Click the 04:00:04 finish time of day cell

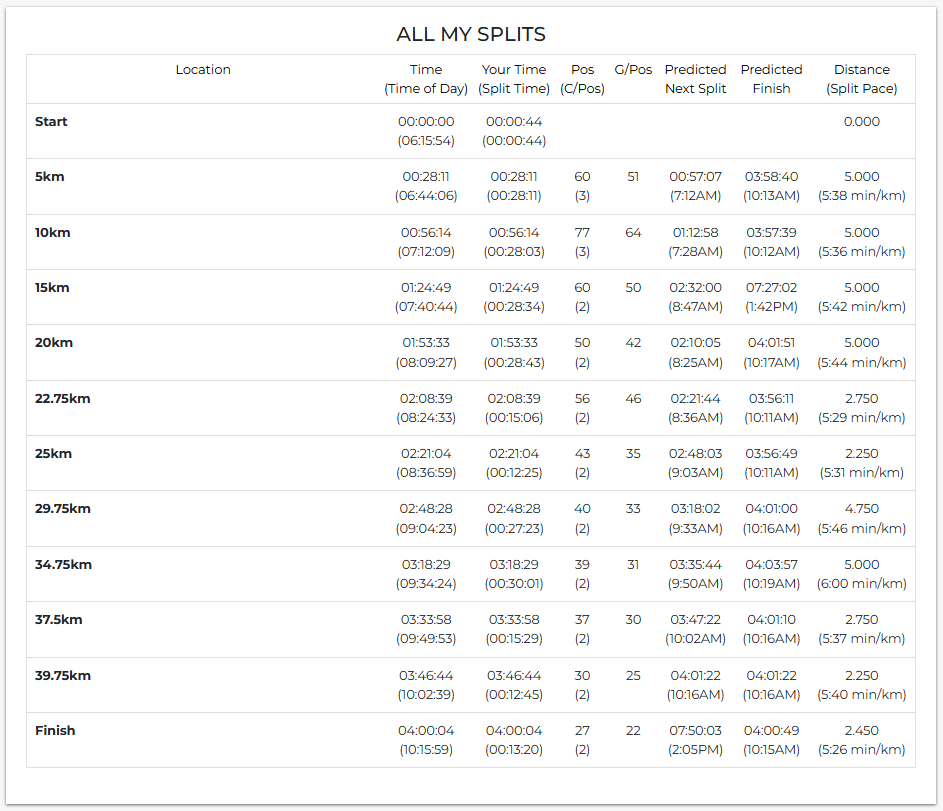pyautogui.click(x=426, y=731)
